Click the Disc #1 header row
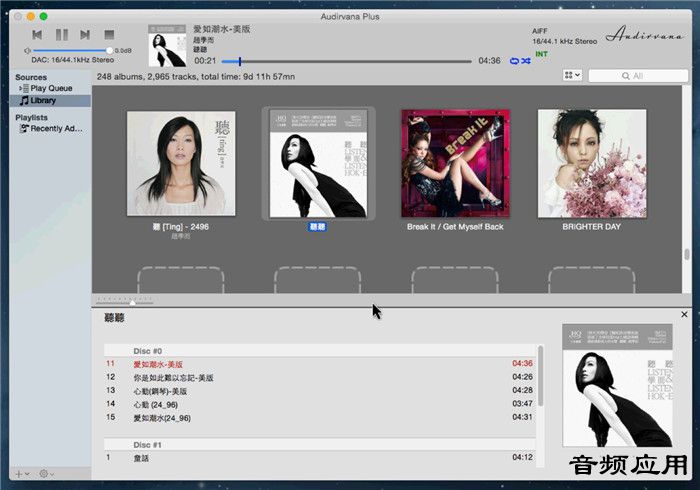Image resolution: width=700 pixels, height=490 pixels. (320, 445)
